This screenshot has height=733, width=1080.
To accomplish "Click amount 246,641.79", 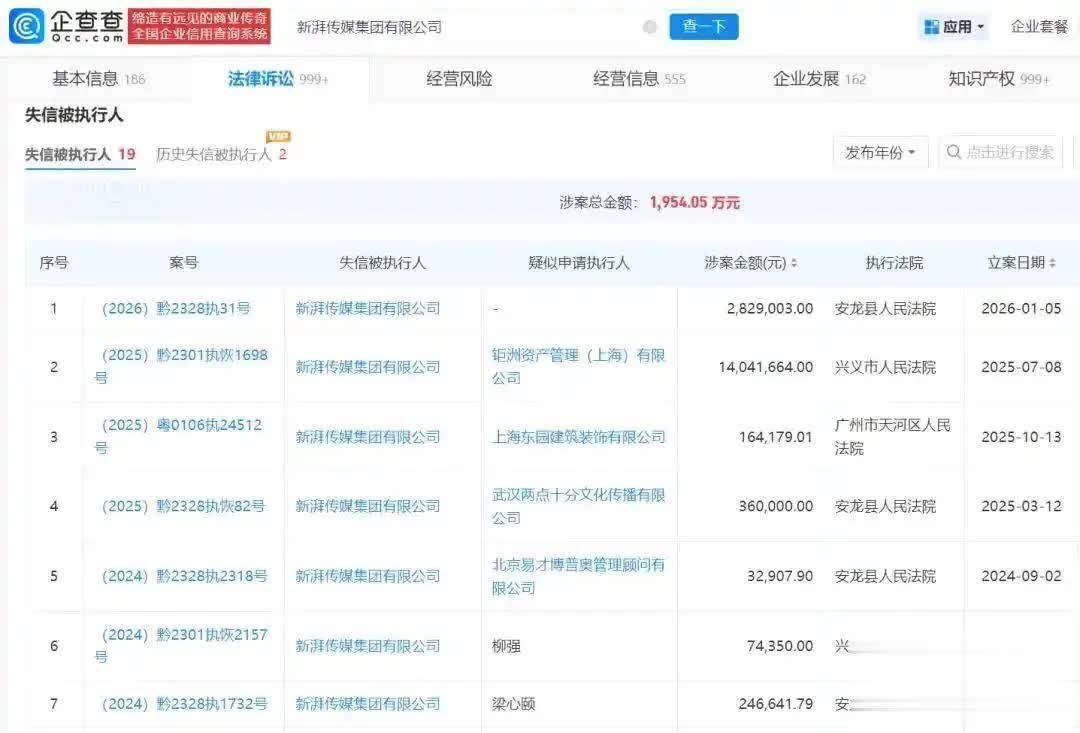I will click(776, 704).
